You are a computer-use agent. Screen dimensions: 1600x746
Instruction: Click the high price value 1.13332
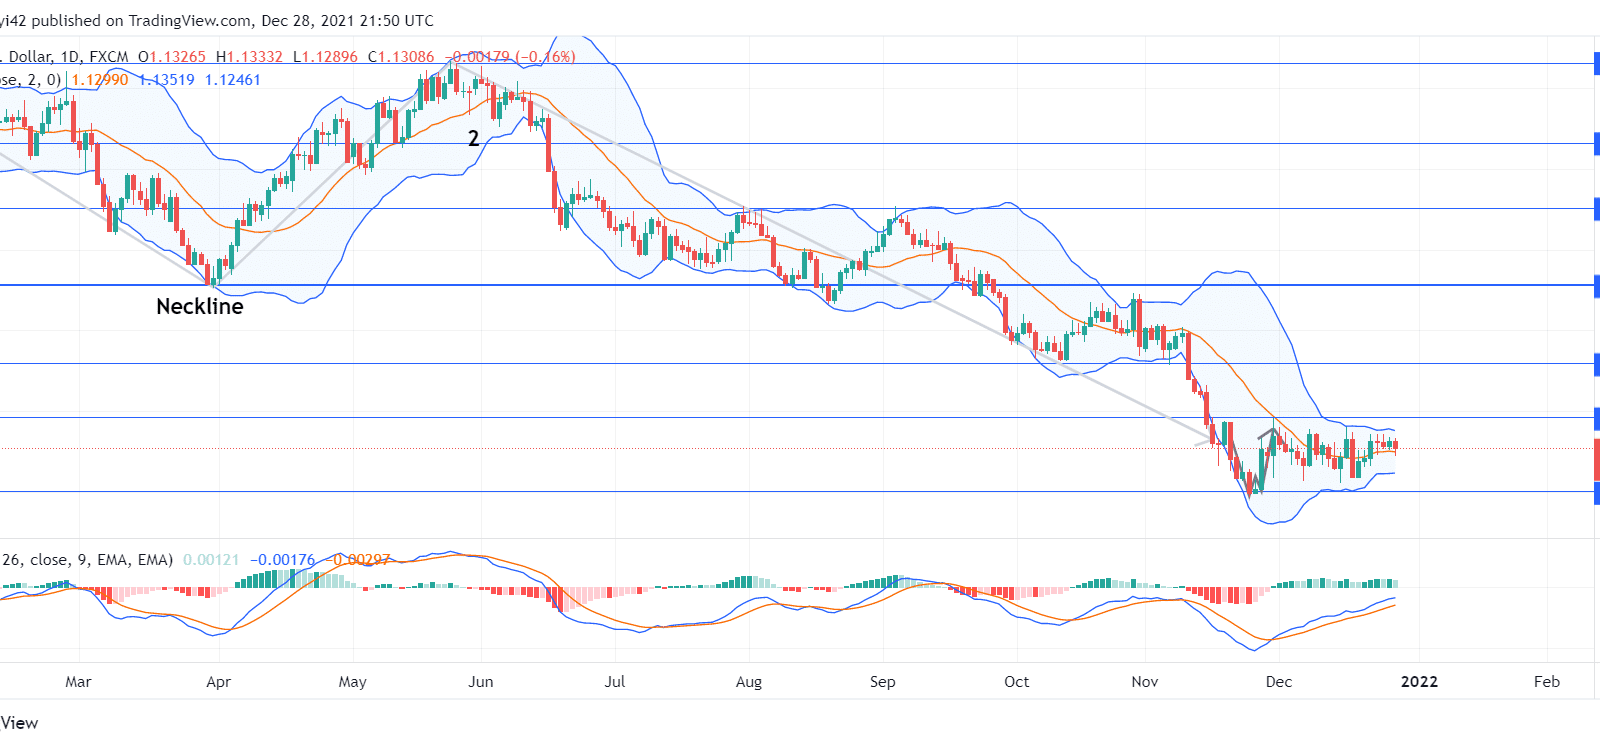(255, 57)
